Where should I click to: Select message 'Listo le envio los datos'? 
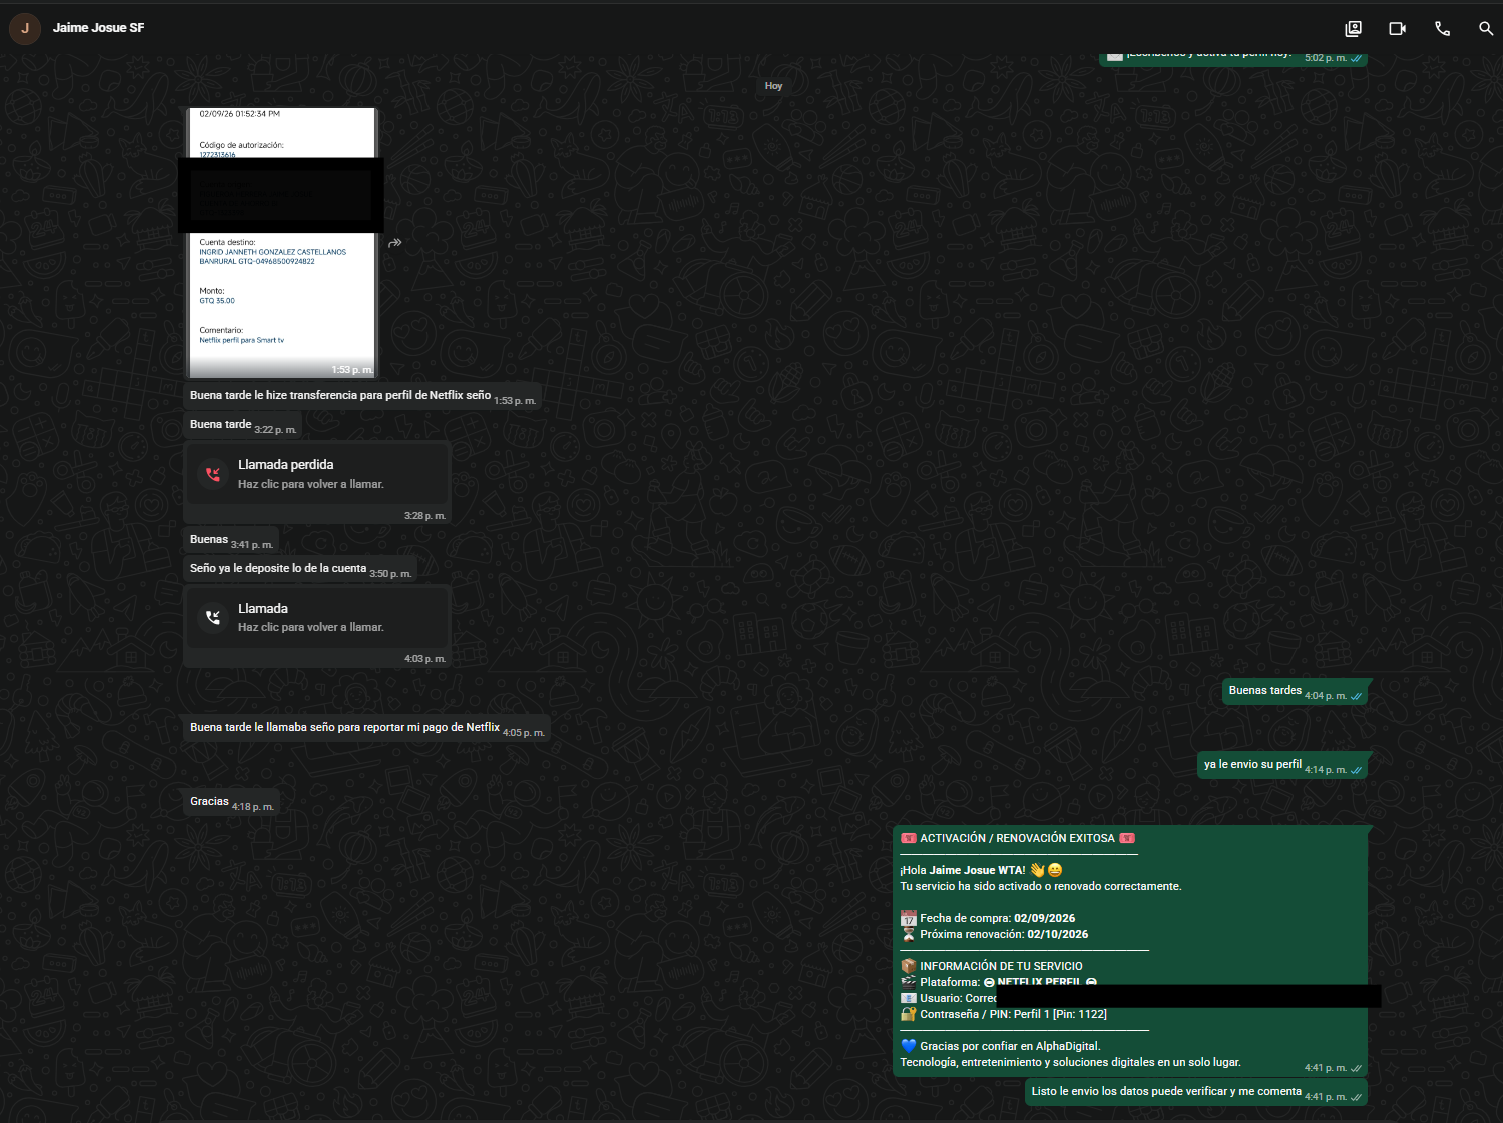click(x=1196, y=1092)
